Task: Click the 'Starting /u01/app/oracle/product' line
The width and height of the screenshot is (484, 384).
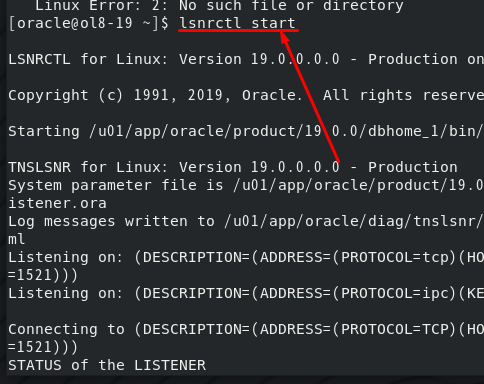Action: [246, 131]
